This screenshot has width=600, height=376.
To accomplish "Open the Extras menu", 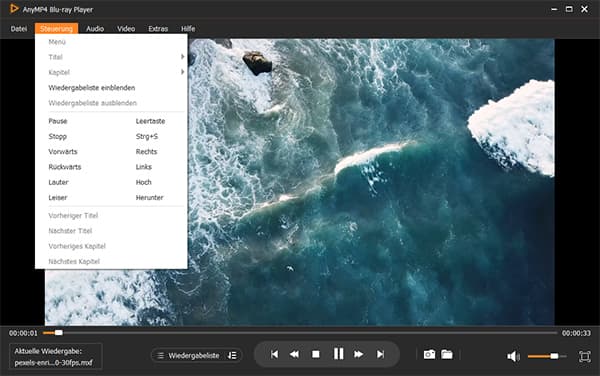I will click(x=158, y=29).
